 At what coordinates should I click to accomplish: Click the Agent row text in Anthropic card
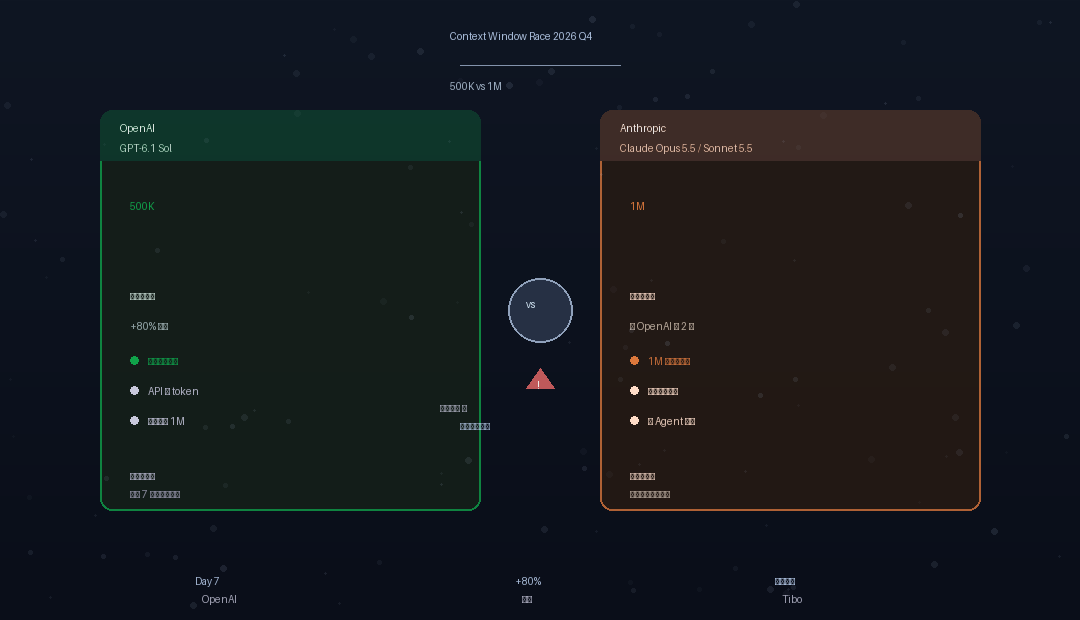(x=672, y=422)
